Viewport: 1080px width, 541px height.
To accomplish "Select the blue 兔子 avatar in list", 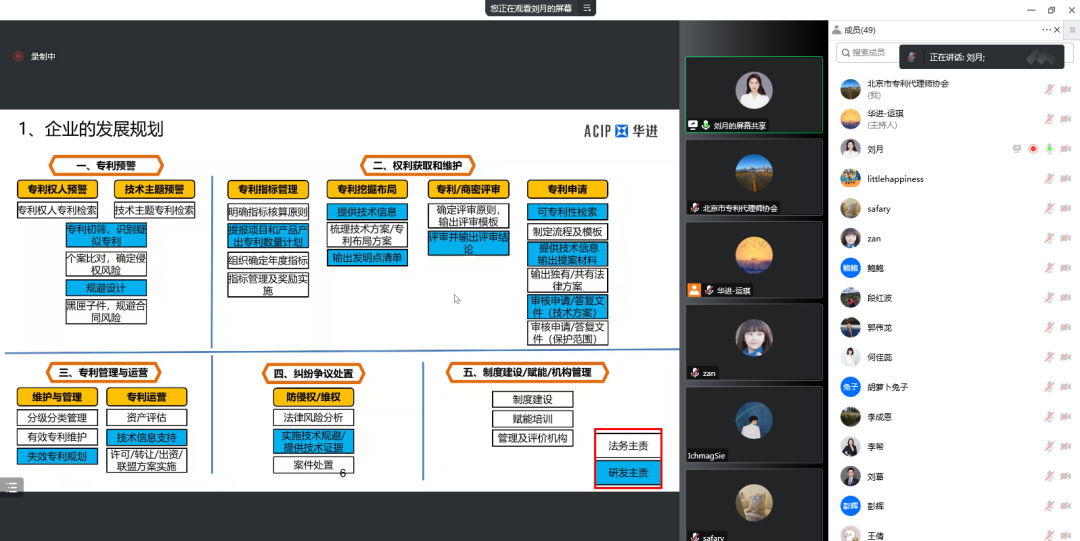I will click(x=851, y=387).
